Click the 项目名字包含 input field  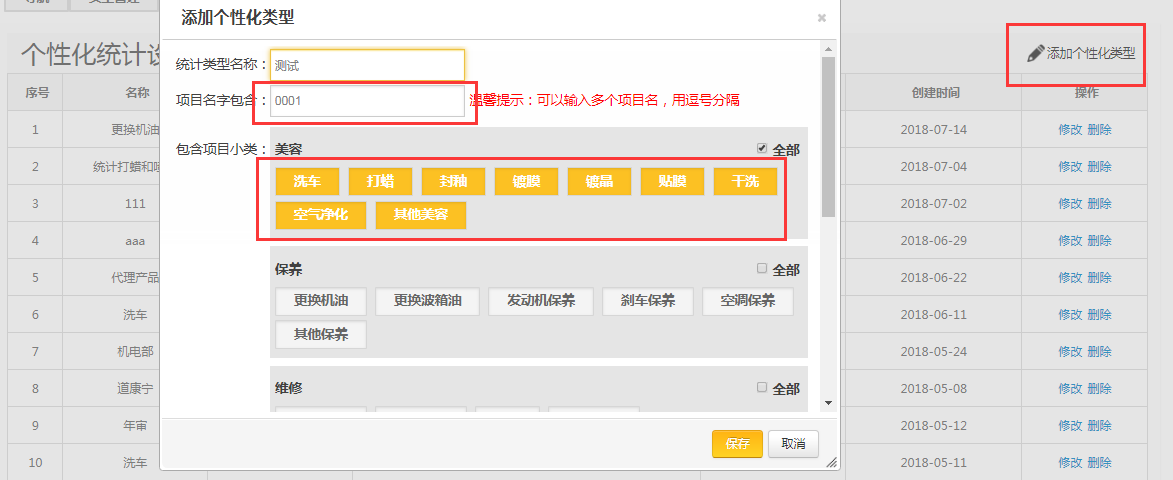click(x=366, y=101)
